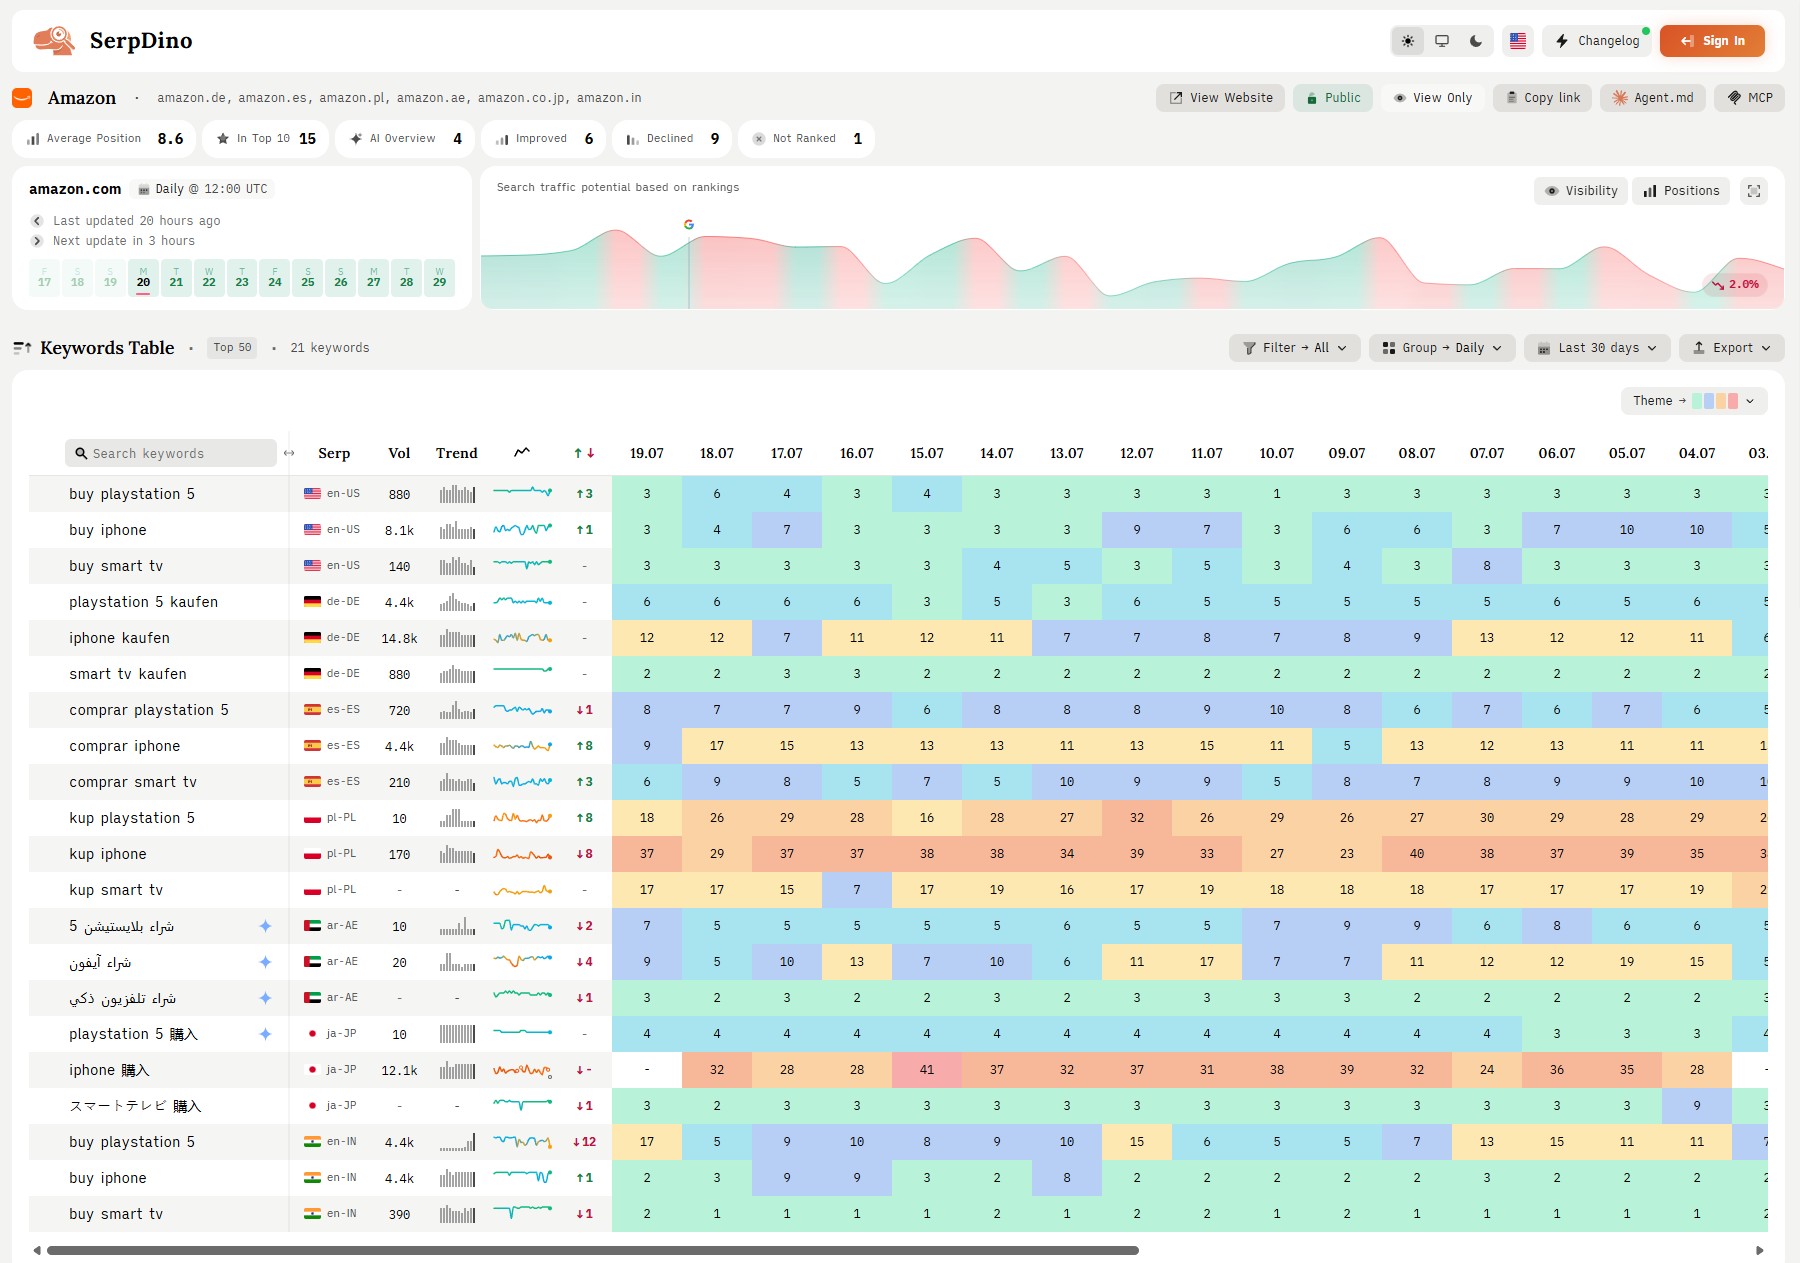This screenshot has width=1800, height=1263.
Task: Select calendar day 24
Action: pyautogui.click(x=275, y=278)
